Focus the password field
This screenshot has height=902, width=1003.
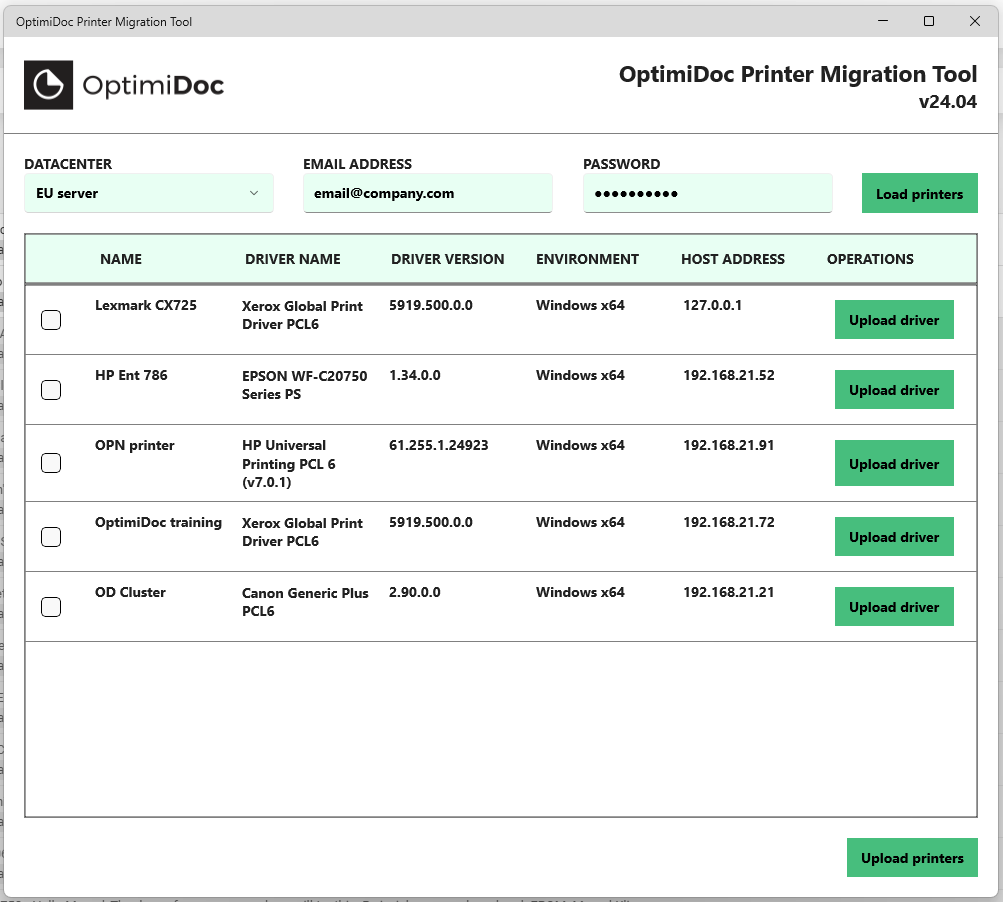point(707,193)
